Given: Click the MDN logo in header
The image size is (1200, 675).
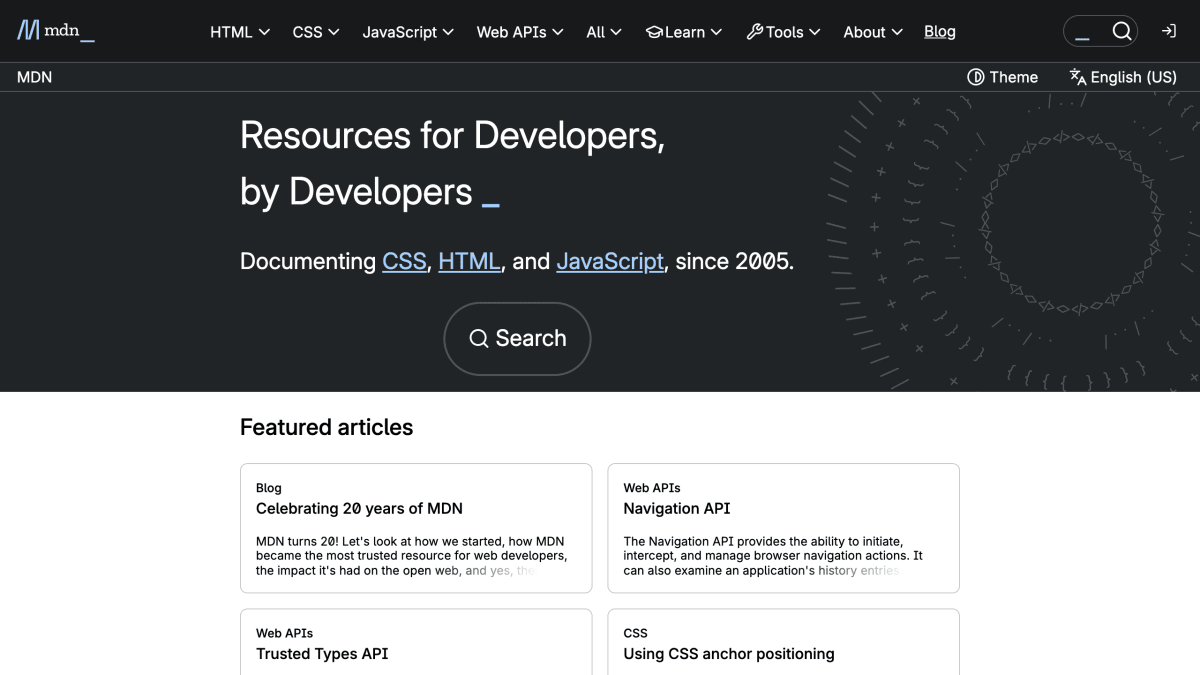Looking at the screenshot, I should [56, 31].
